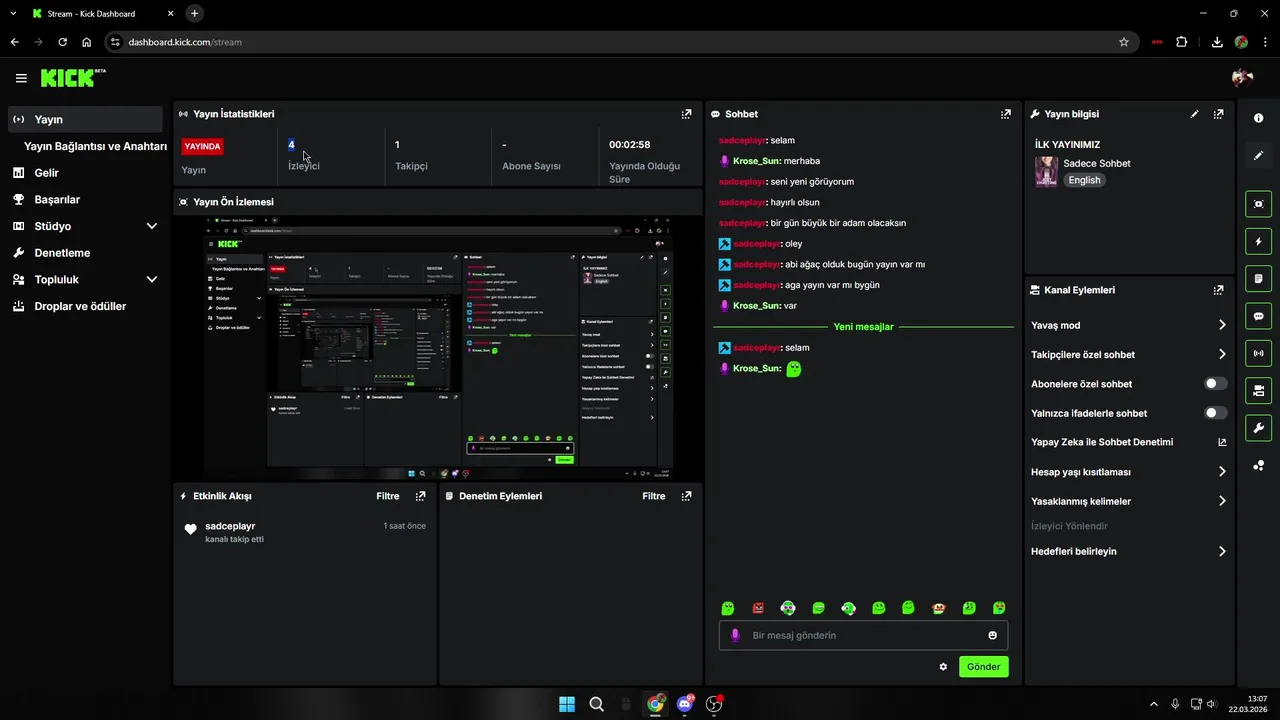
Task: Click sadceplayr in the Etkinlik Akışı feed
Action: coord(230,526)
